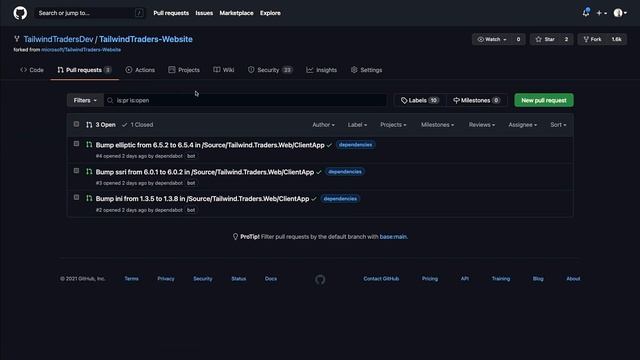Open the footer Docs link
This screenshot has width=640, height=360.
(x=271, y=279)
